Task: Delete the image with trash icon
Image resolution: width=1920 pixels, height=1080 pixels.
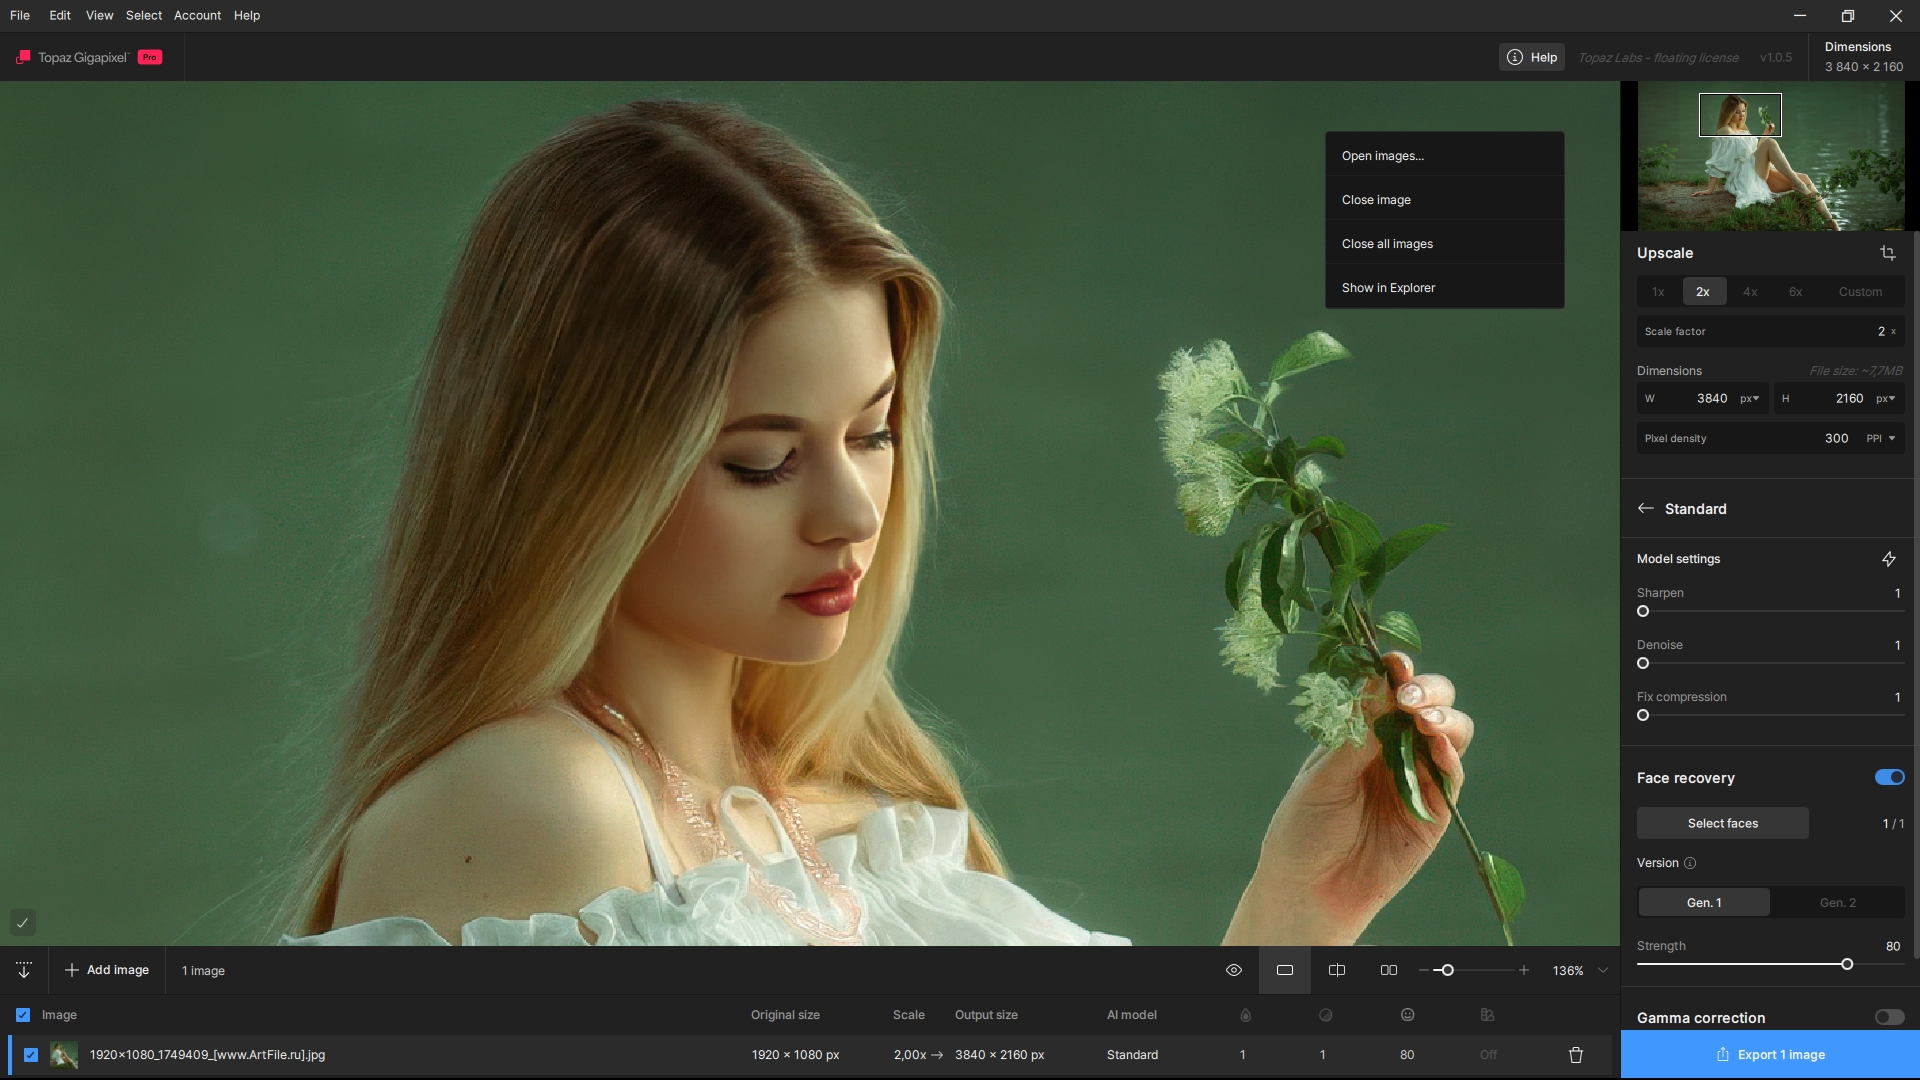Action: (x=1576, y=1055)
